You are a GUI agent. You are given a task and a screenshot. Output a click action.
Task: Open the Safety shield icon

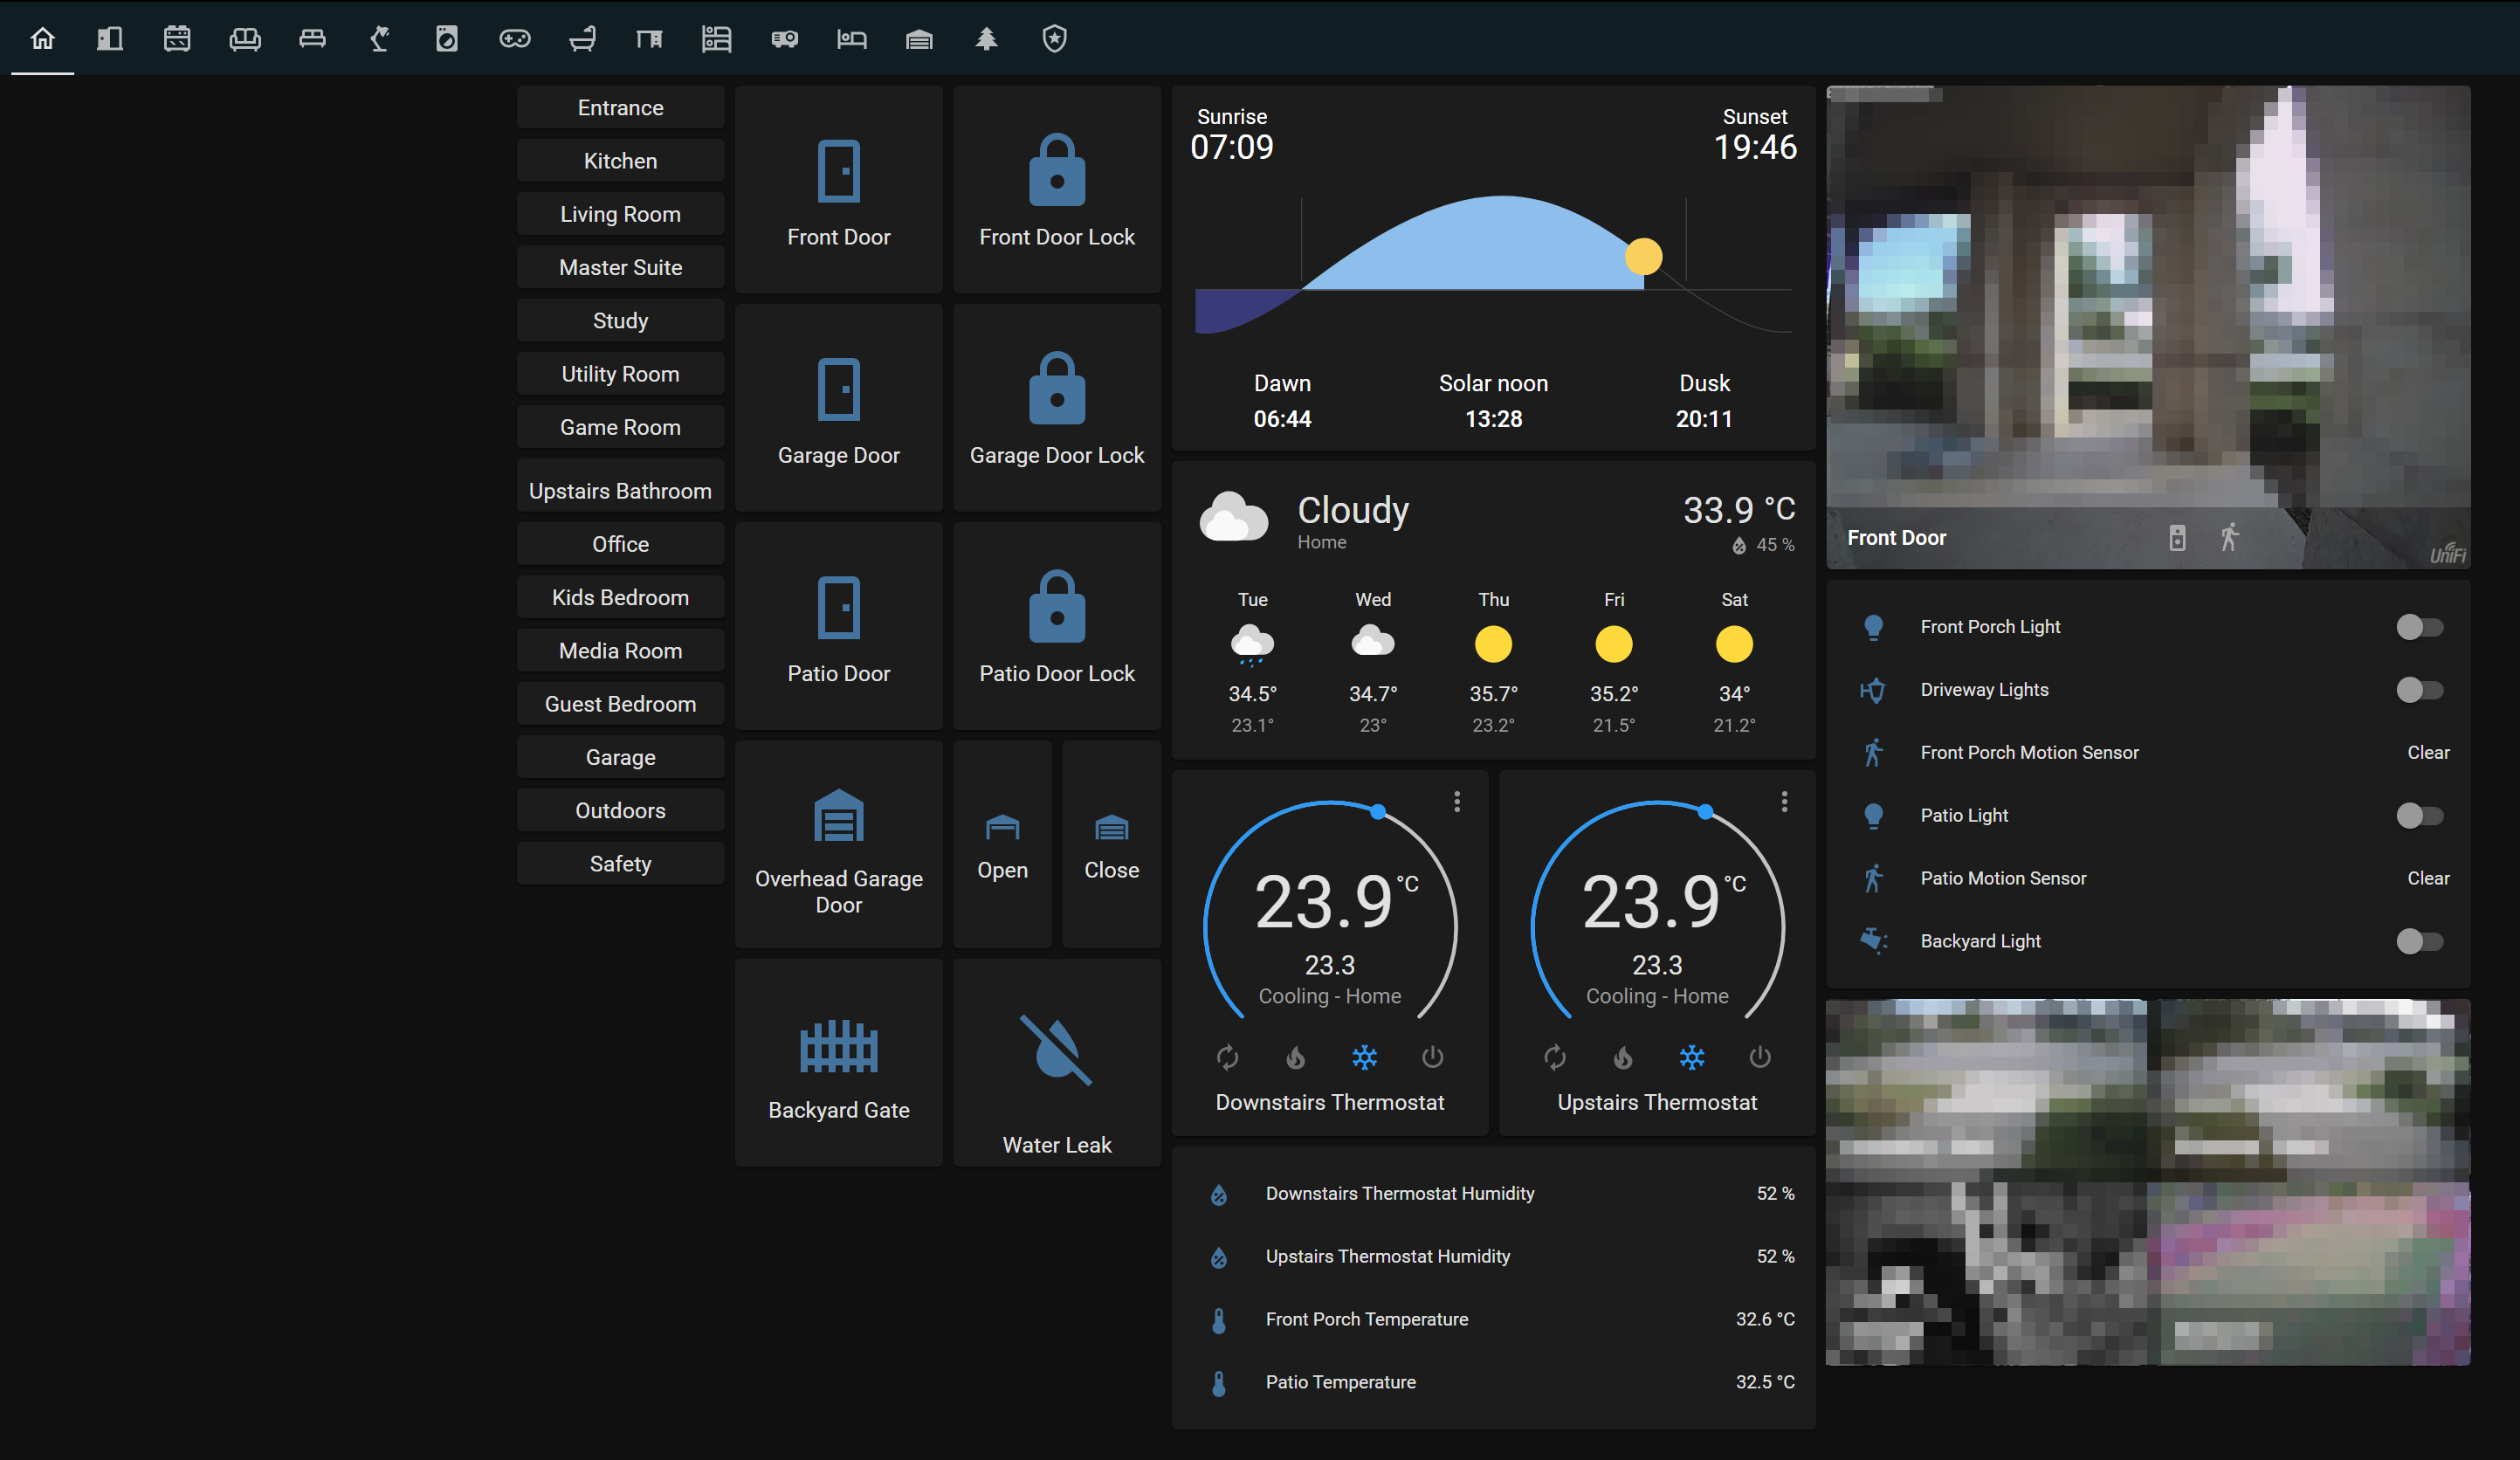pyautogui.click(x=1054, y=39)
